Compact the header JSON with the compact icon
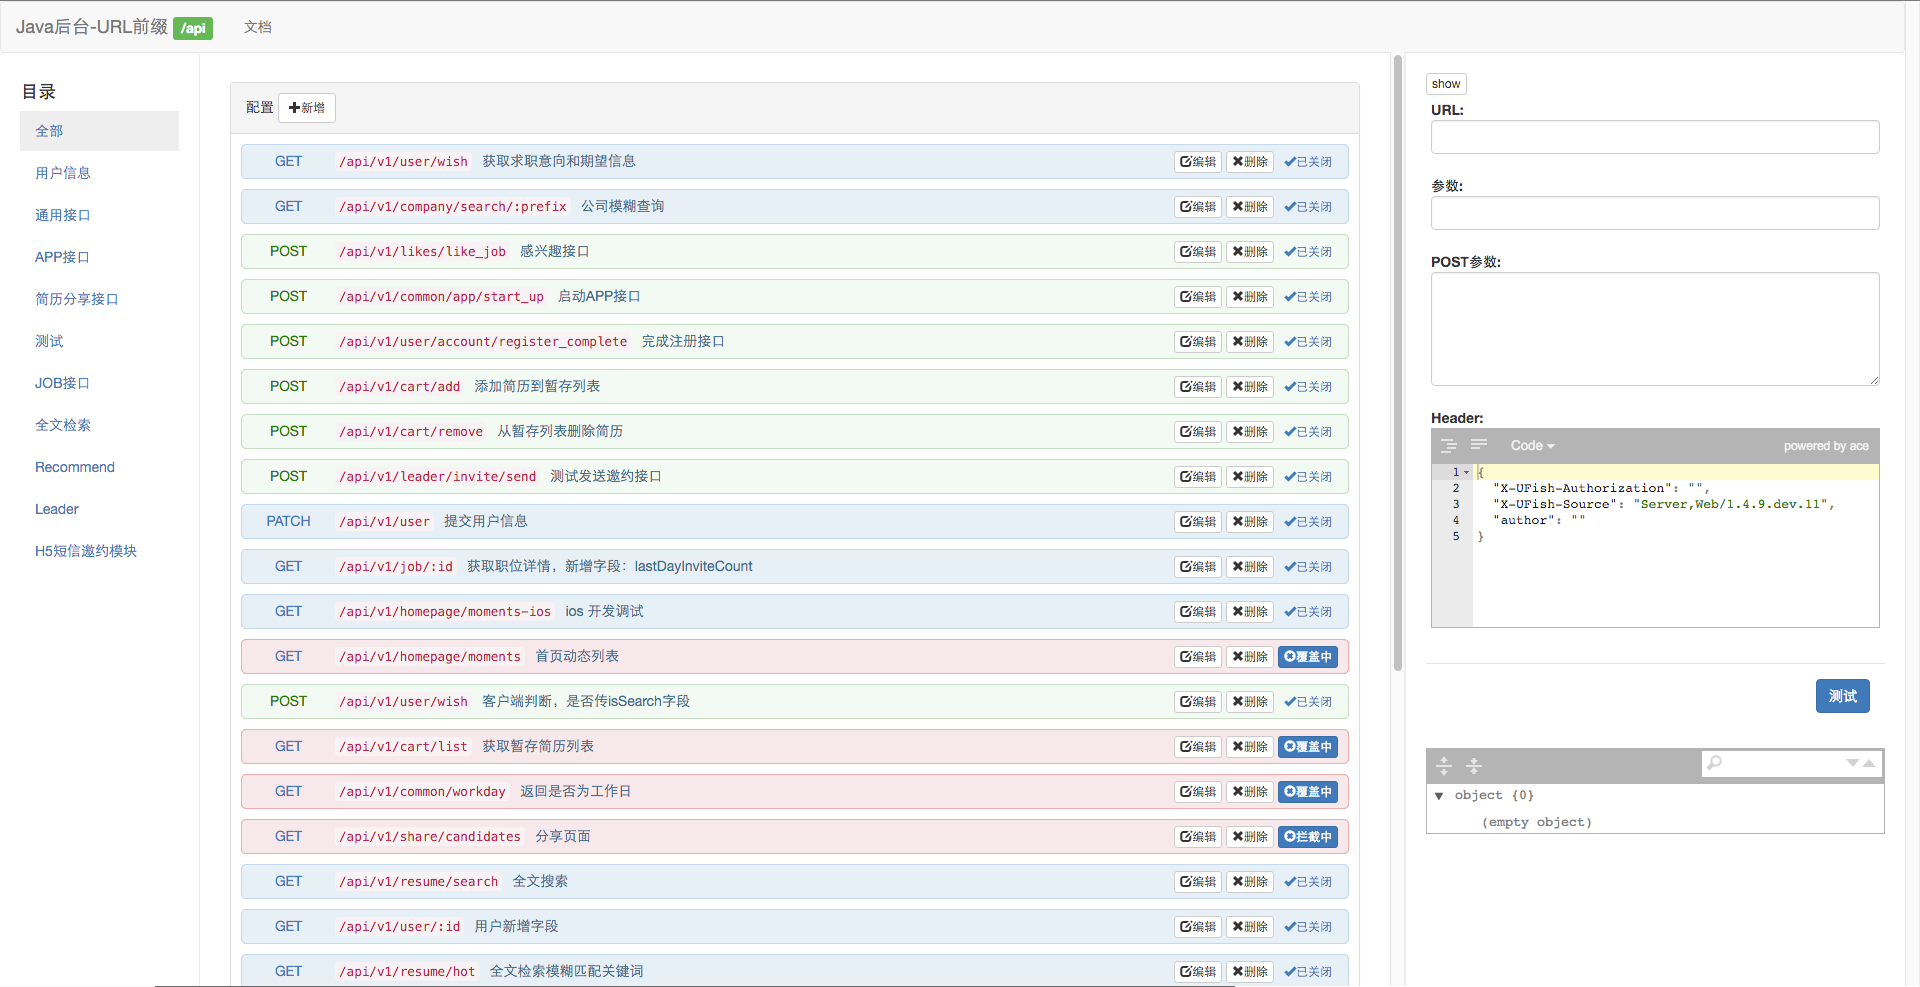 coord(1479,446)
